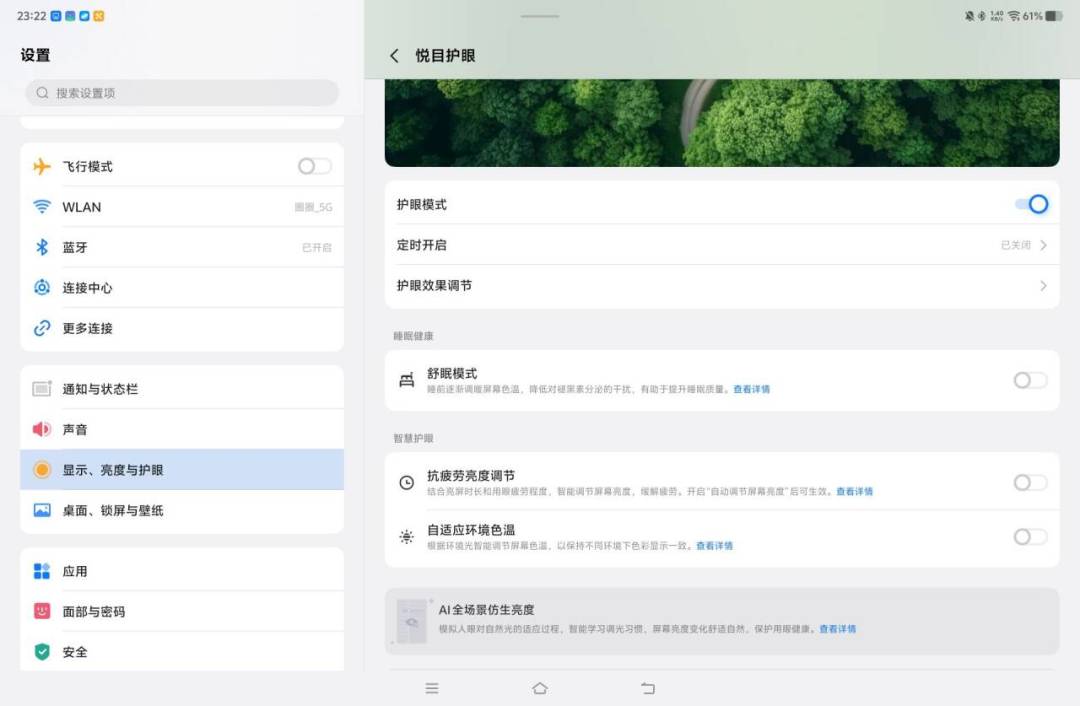This screenshot has width=1080, height=706.
Task: Tap the airplane icon for 飞行模式
Action: click(x=42, y=167)
